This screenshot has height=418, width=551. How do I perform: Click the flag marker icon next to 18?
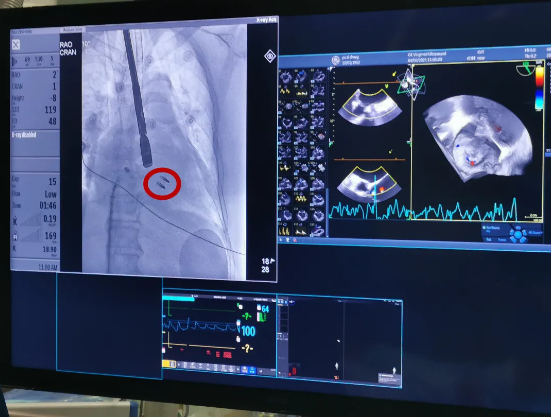tap(272, 261)
